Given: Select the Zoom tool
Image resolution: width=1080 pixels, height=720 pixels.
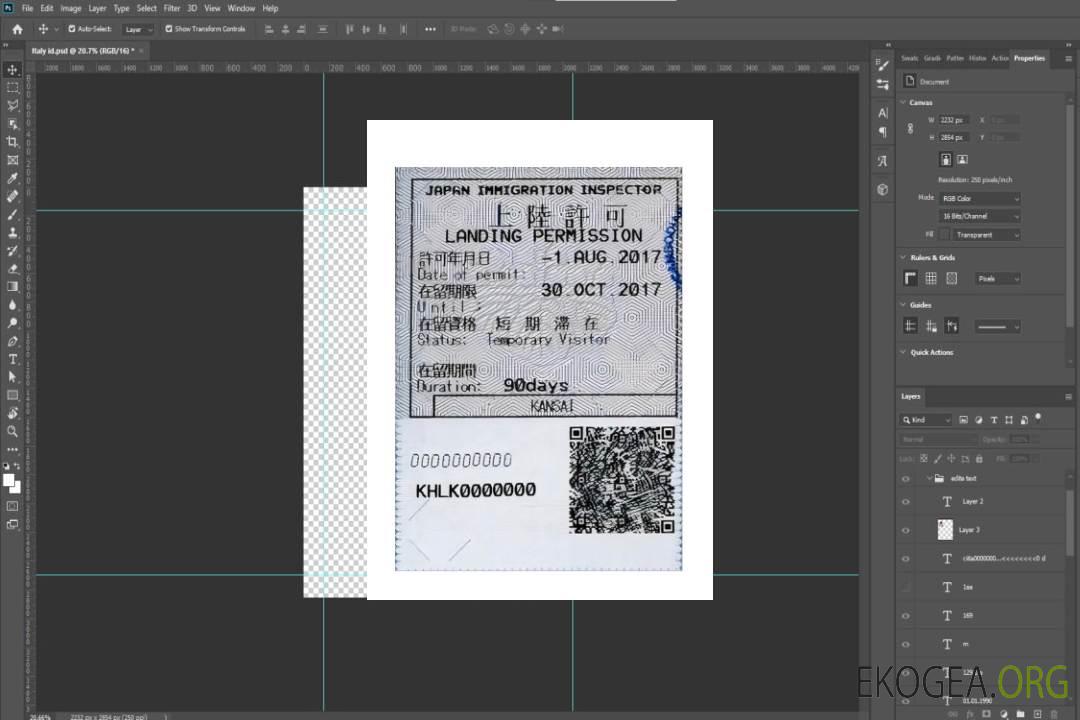Looking at the screenshot, I should pos(12,431).
